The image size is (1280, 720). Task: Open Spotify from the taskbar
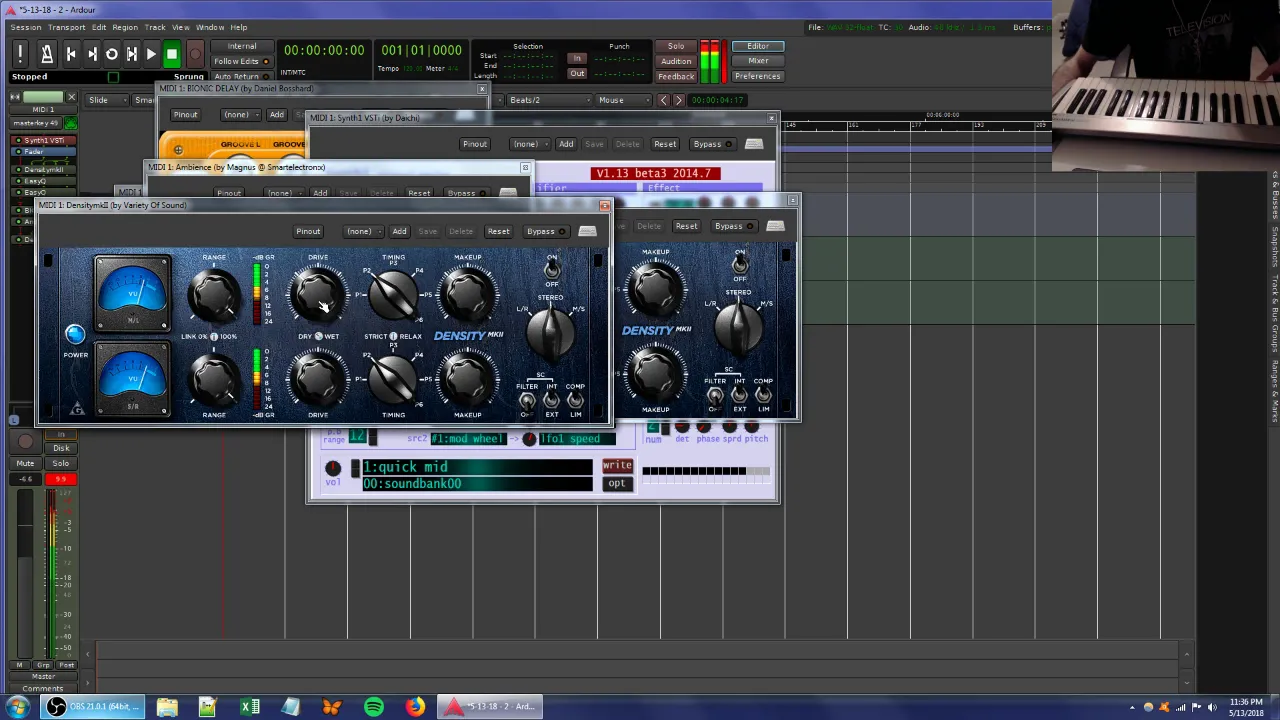[x=373, y=707]
